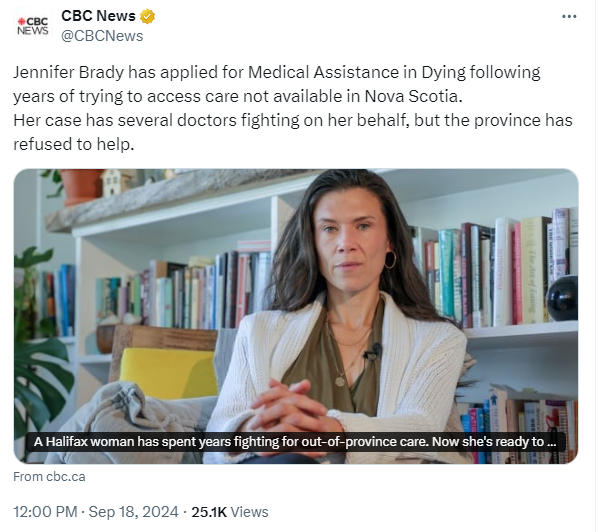The image size is (608, 532).
Task: Click the Sep 18, 2024 date
Action: [x=134, y=511]
